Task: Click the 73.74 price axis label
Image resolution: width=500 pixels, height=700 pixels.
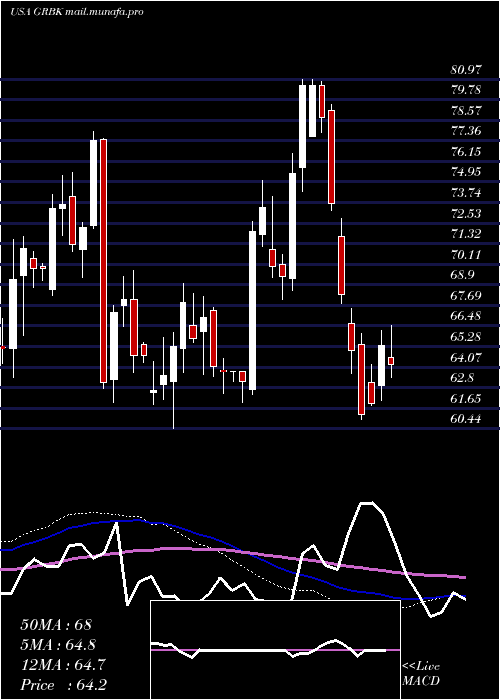Action: tap(466, 193)
